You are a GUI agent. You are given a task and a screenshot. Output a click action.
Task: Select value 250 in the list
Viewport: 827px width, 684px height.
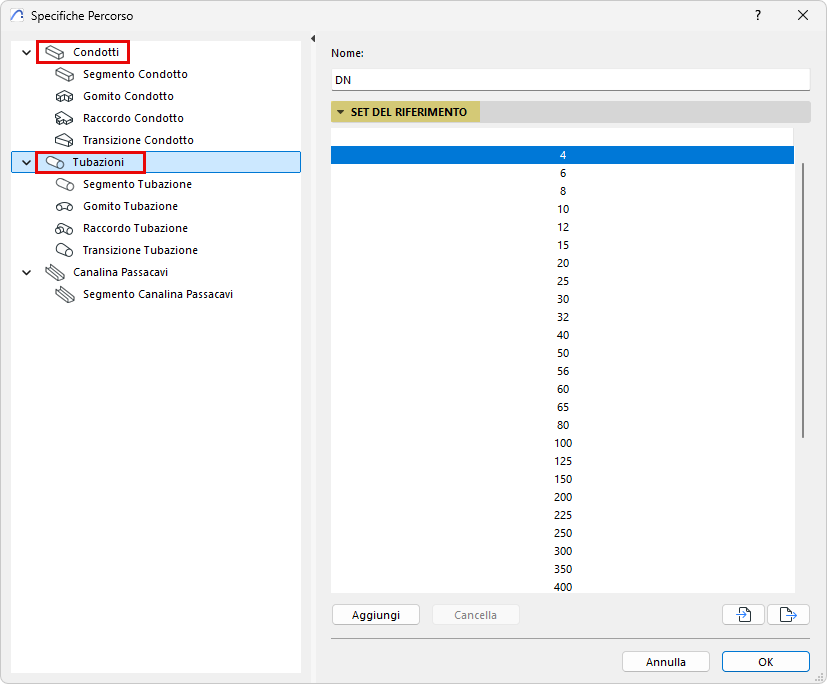coord(562,533)
